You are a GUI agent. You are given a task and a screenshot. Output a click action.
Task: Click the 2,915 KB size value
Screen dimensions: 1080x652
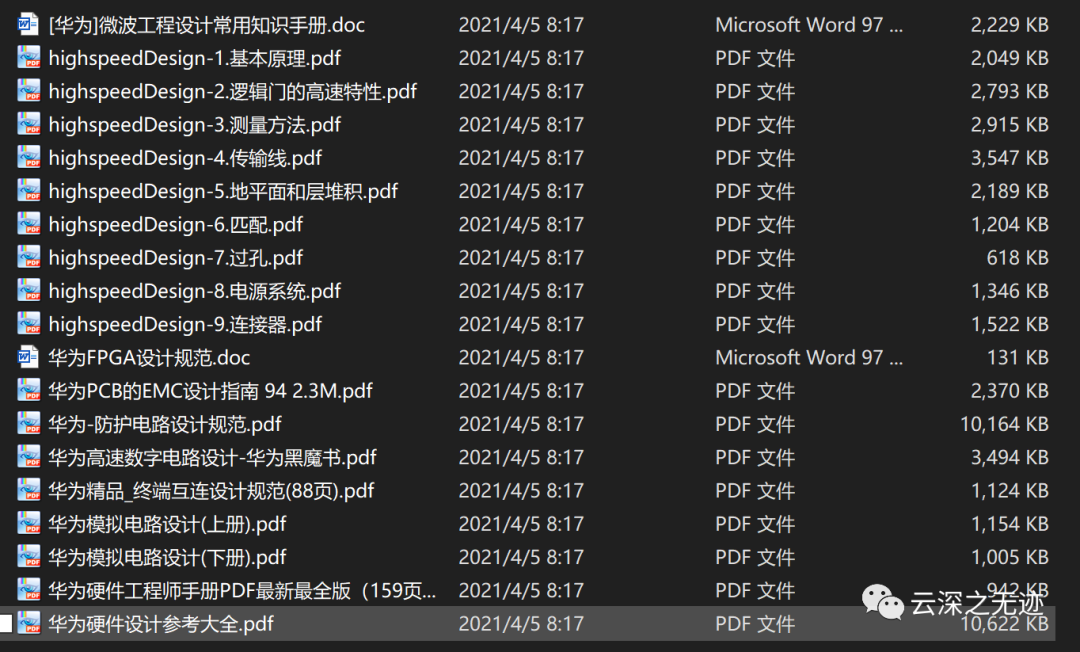tap(1009, 125)
